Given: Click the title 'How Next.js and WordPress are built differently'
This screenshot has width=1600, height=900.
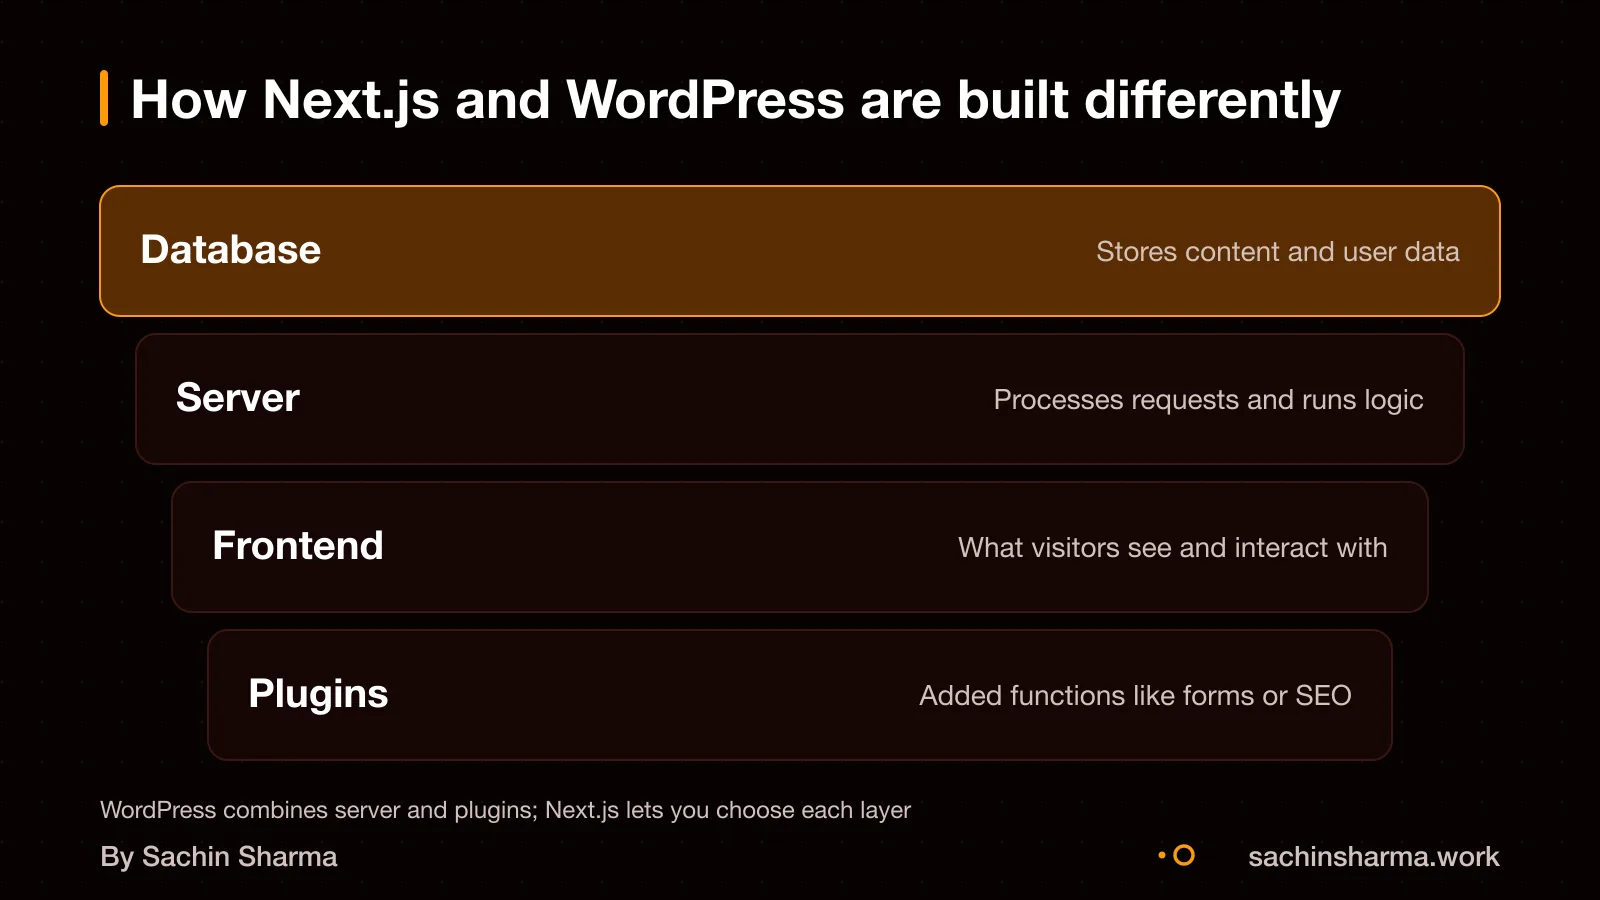Looking at the screenshot, I should pos(735,101).
